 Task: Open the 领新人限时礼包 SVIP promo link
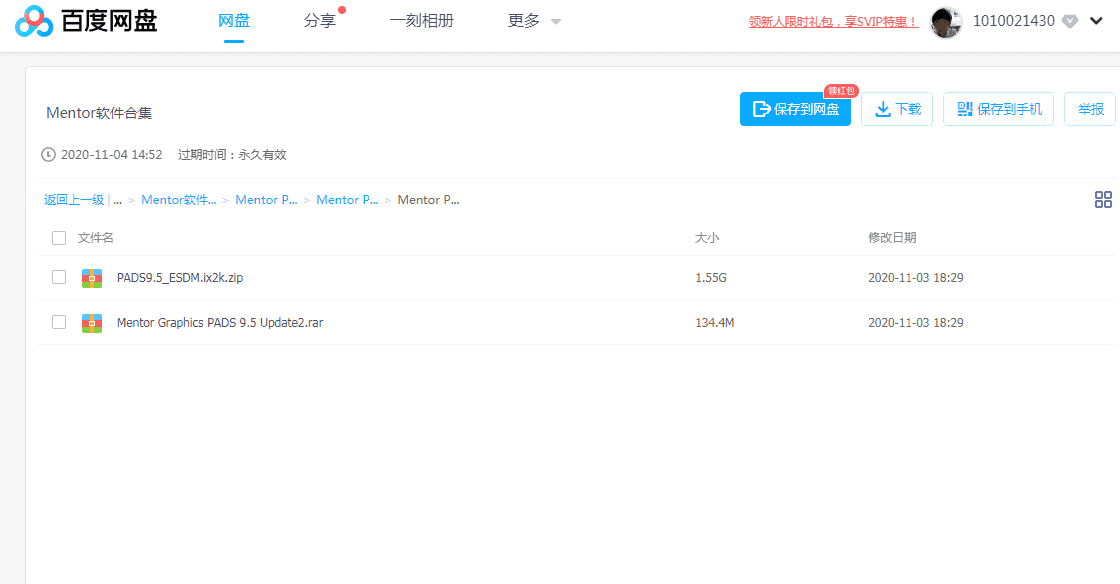(834, 22)
